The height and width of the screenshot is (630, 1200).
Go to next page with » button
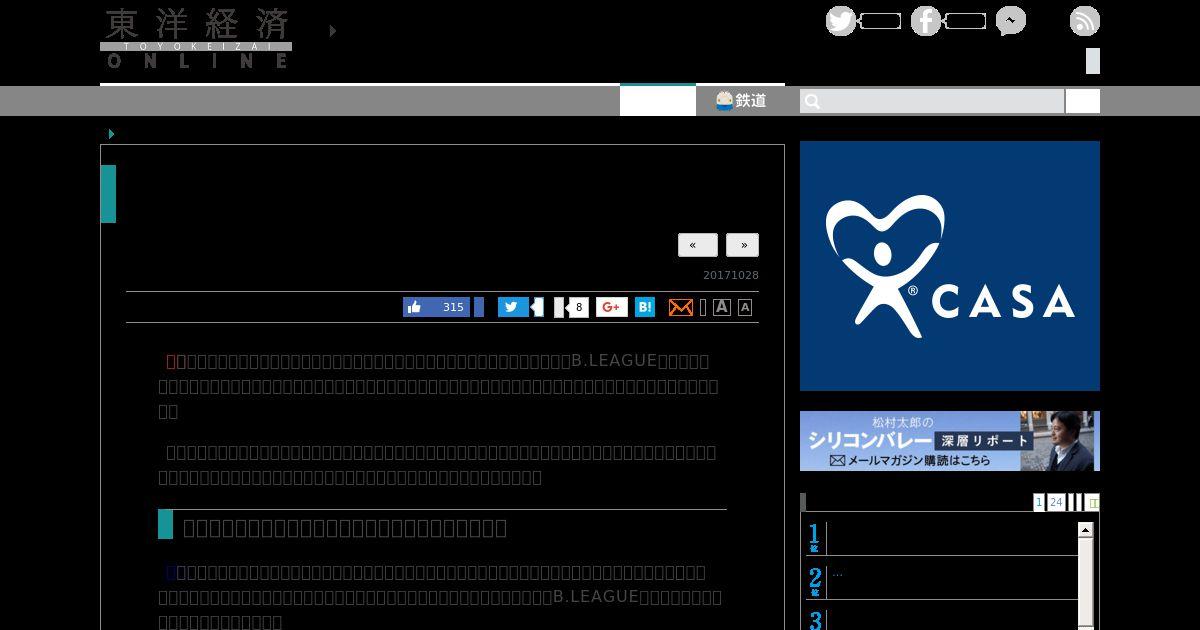743,245
